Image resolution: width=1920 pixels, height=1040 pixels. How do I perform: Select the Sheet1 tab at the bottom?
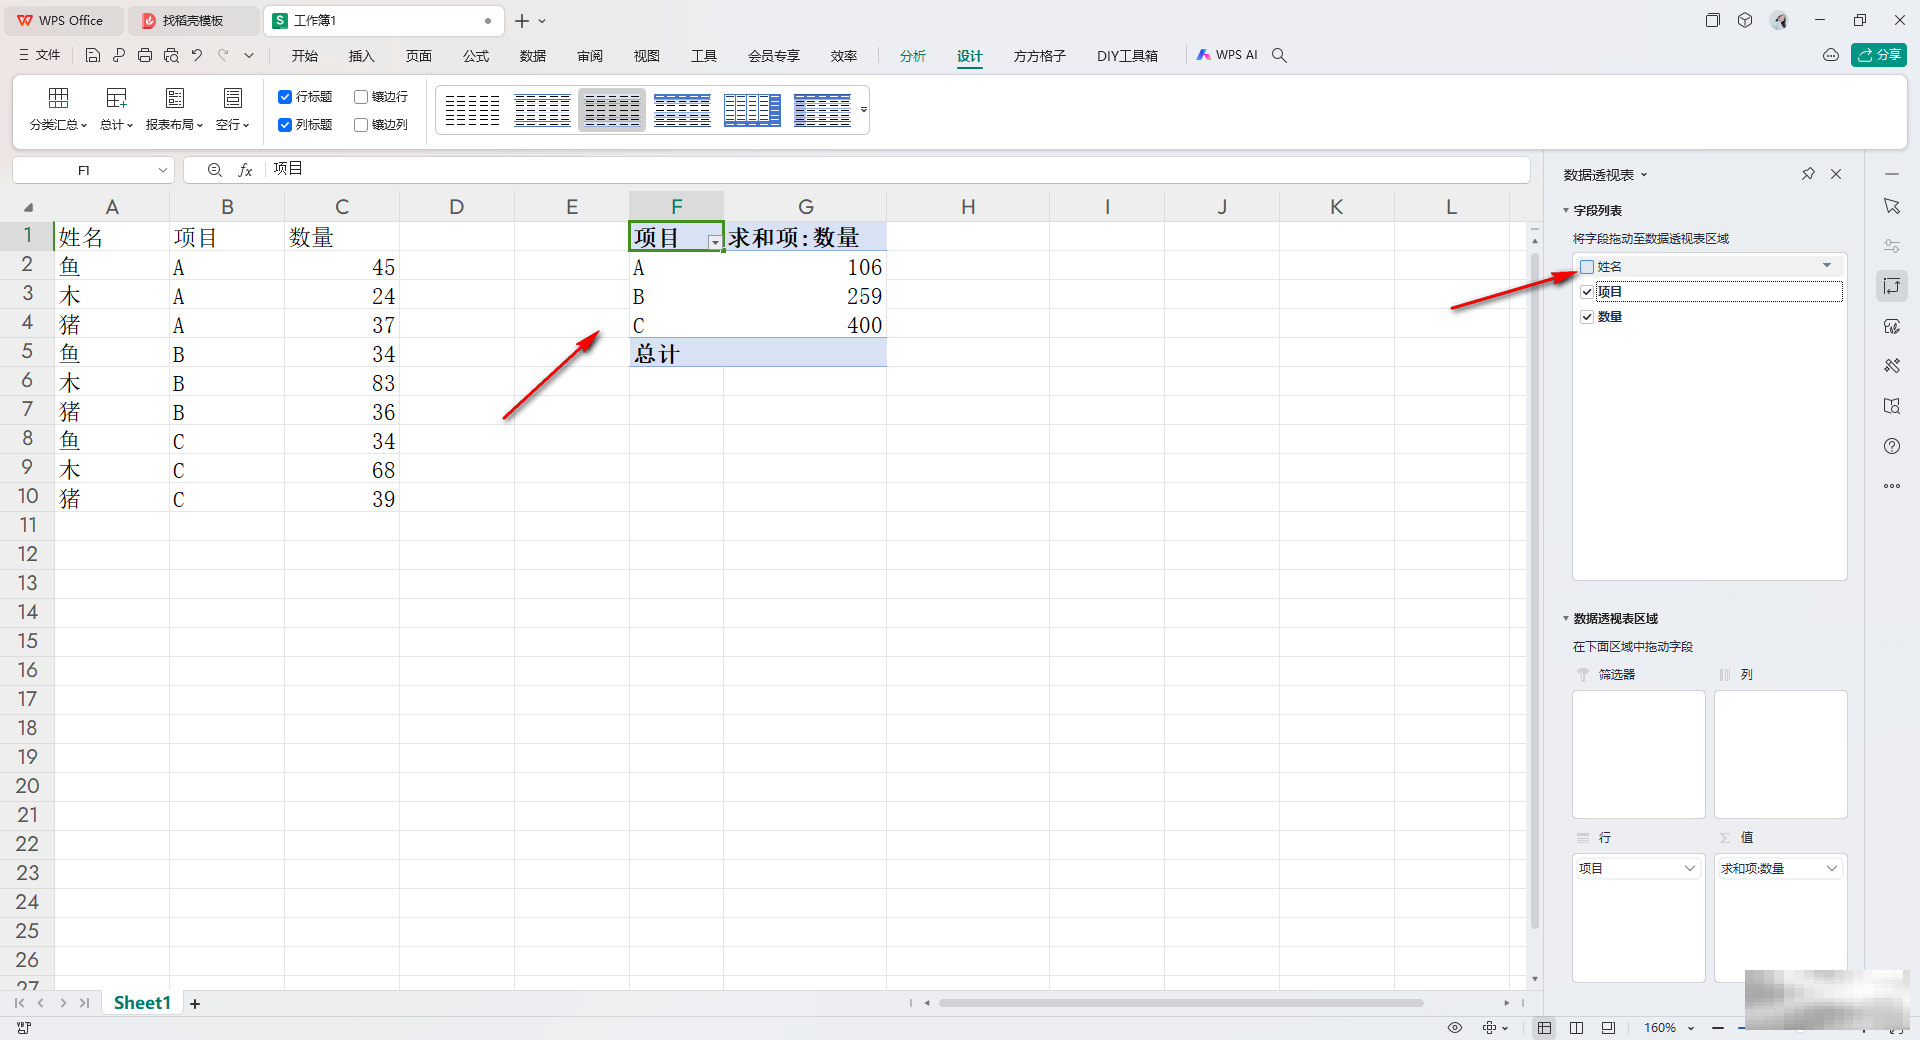tap(141, 1002)
